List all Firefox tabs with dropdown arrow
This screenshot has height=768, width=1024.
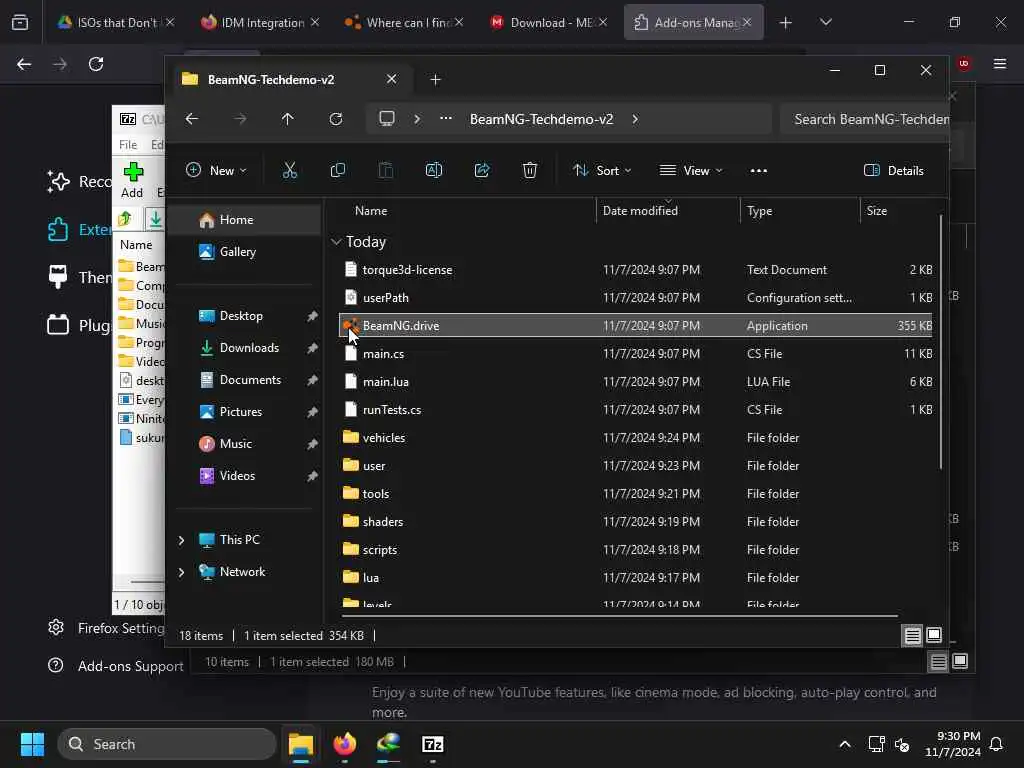825,22
